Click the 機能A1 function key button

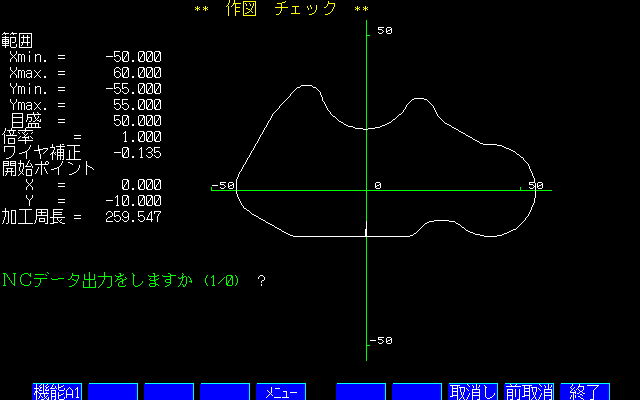tap(57, 392)
